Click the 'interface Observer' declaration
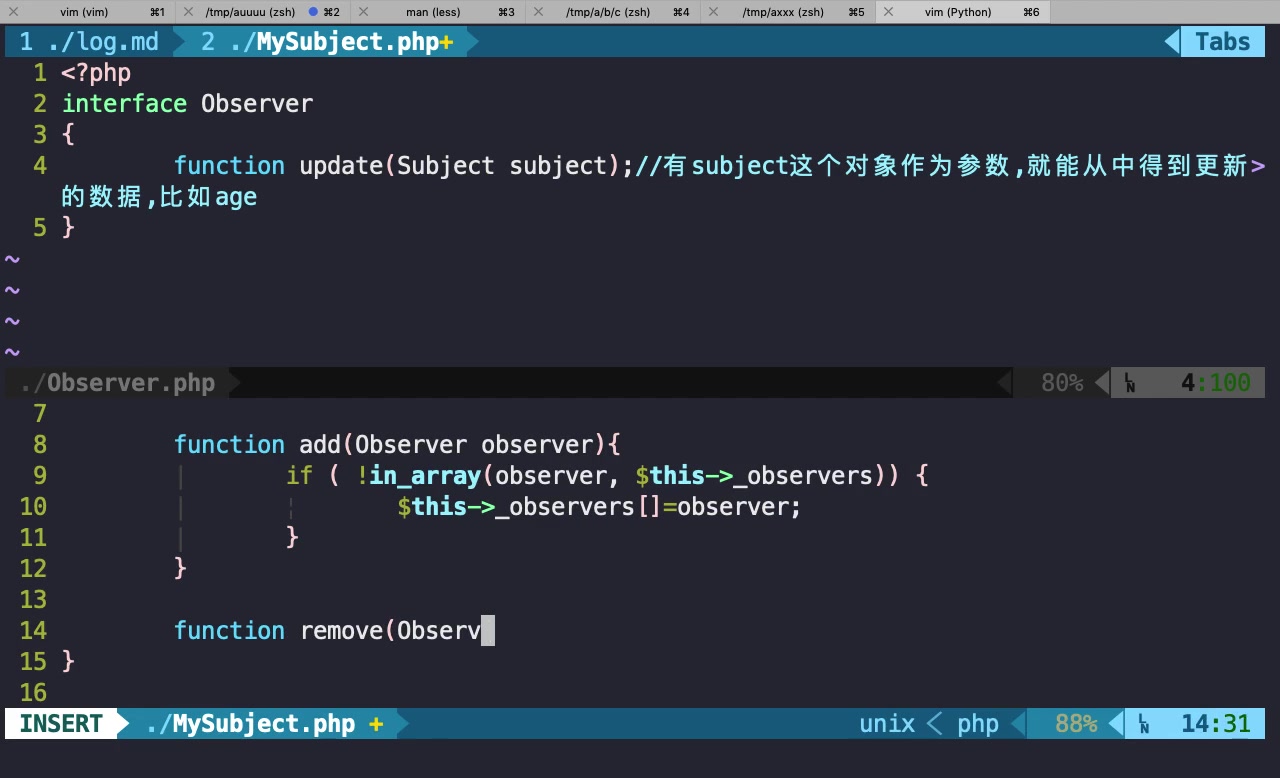The height and width of the screenshot is (778, 1280). (187, 104)
